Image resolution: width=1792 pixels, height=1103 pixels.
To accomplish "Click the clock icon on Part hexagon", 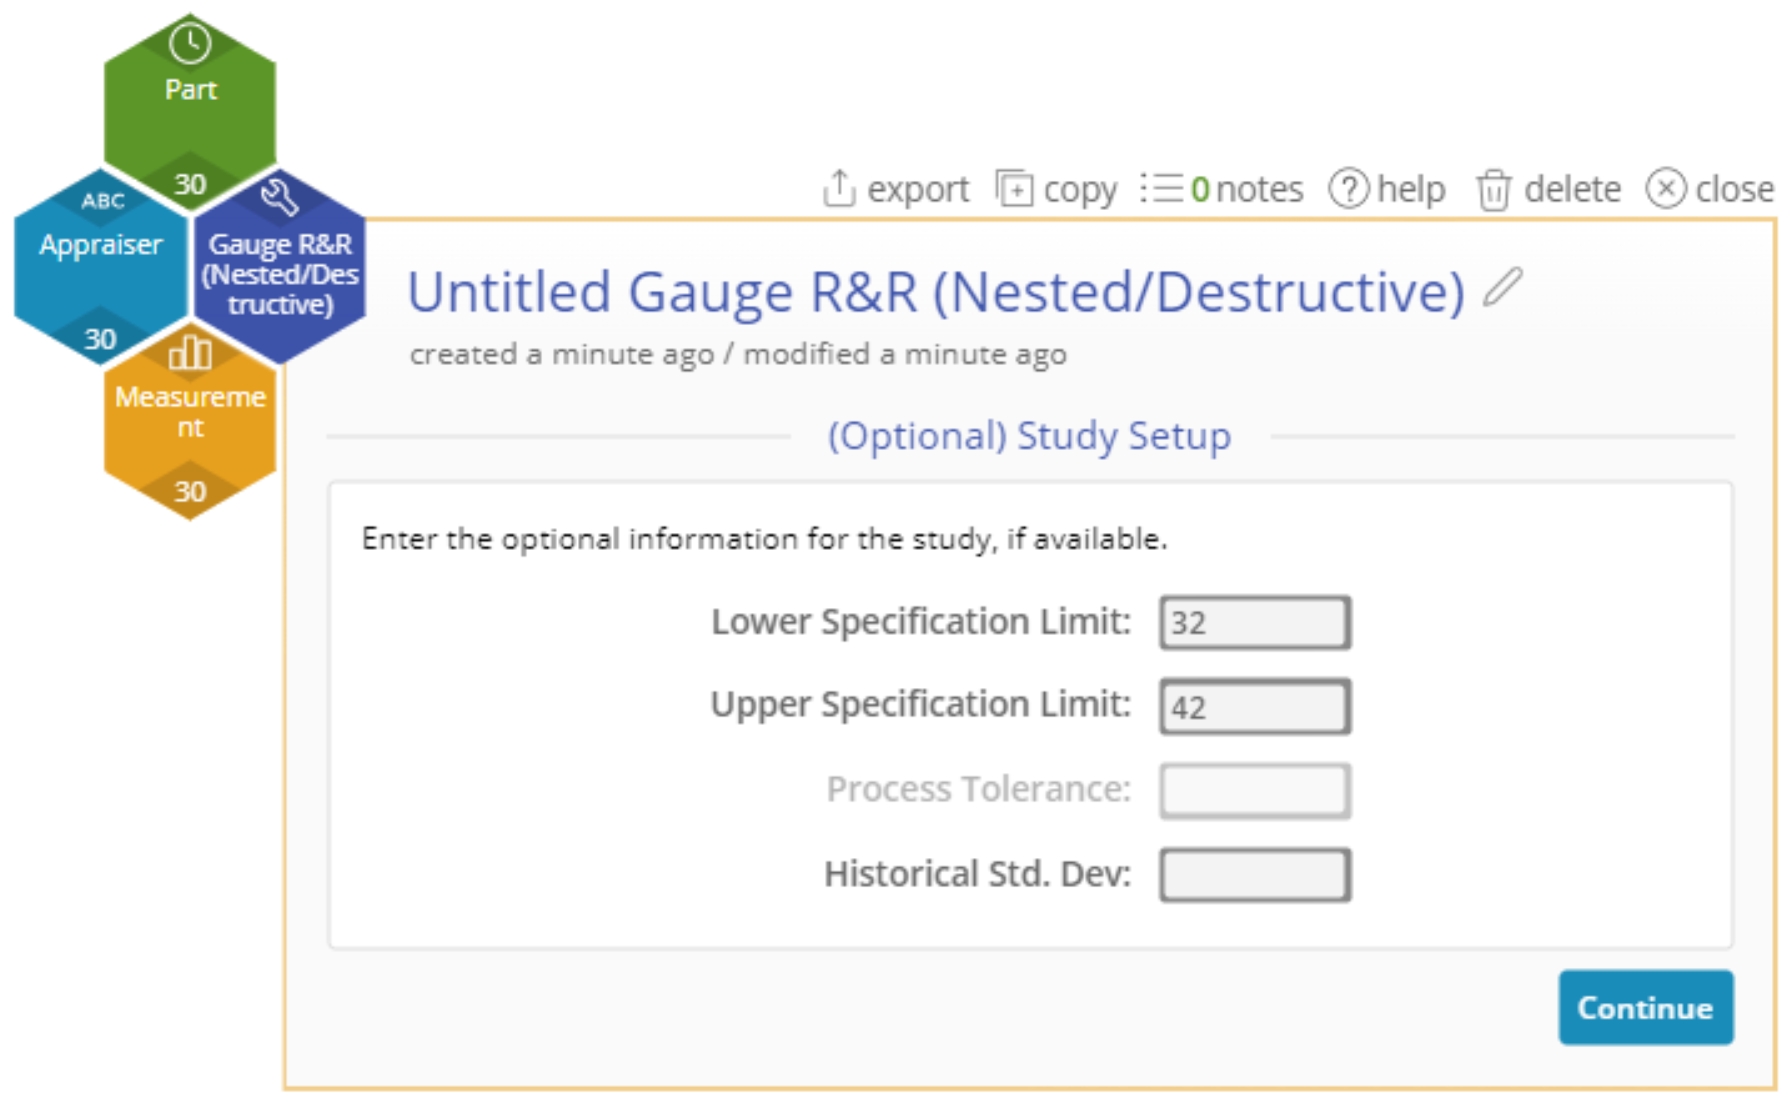I will 190,43.
